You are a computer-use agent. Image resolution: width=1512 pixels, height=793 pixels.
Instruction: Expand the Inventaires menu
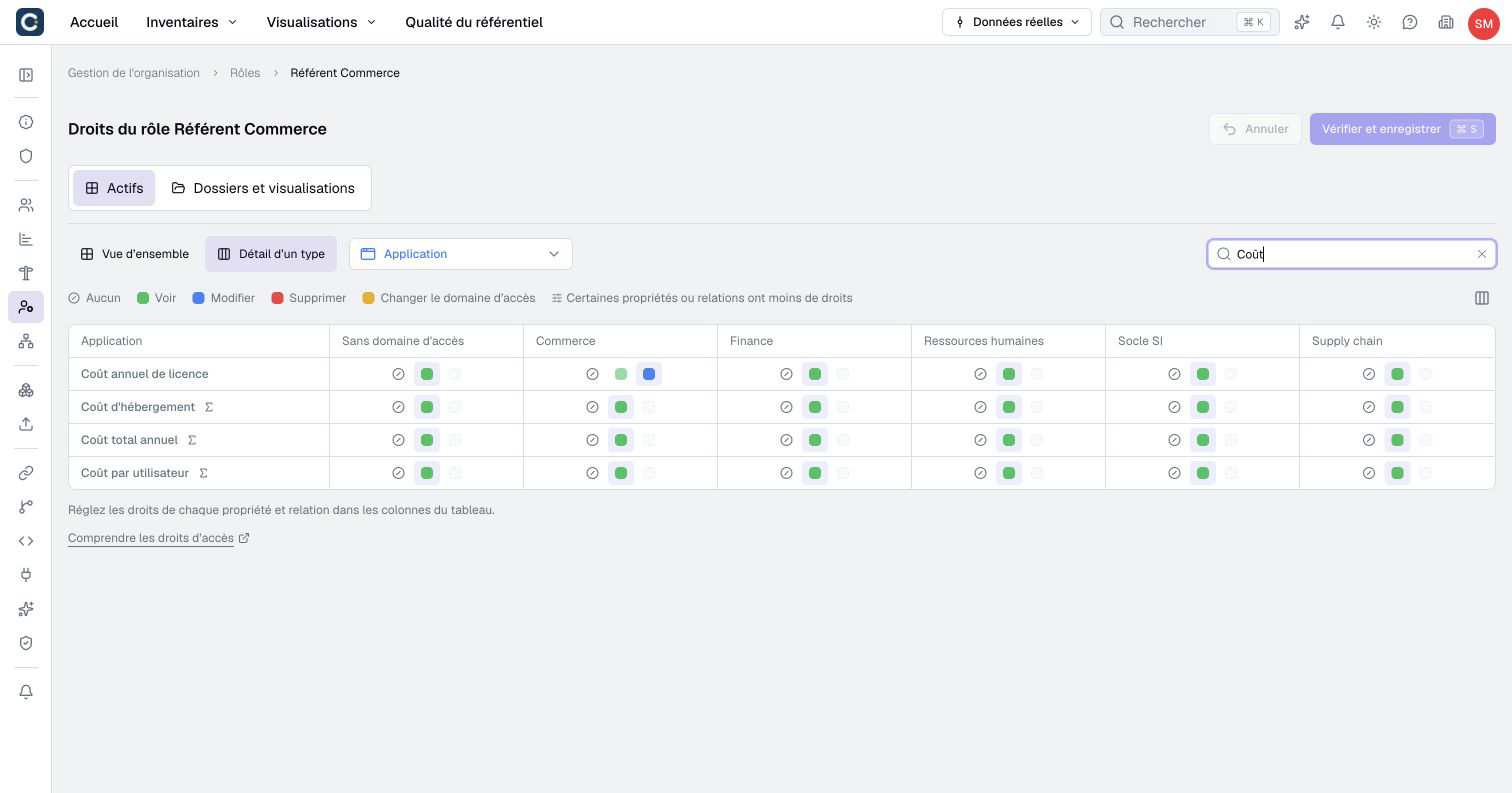pyautogui.click(x=191, y=22)
